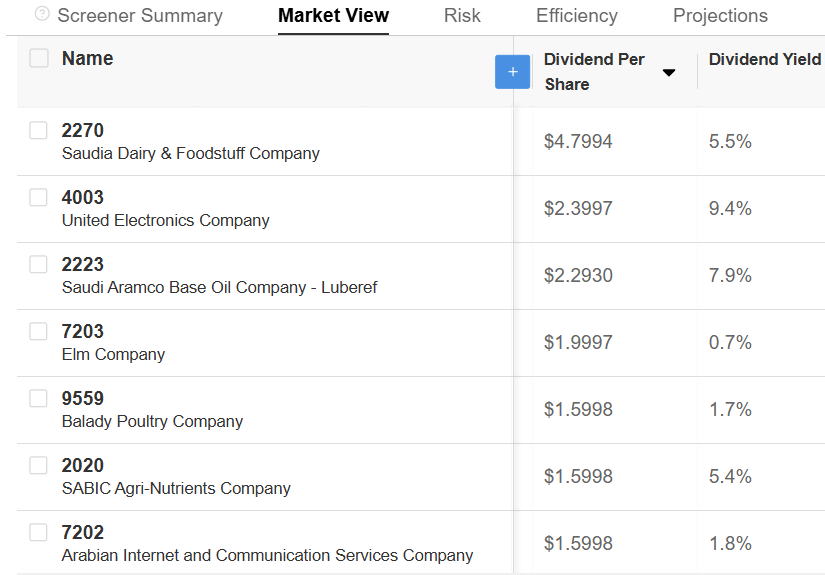825x575 pixels.
Task: Open ticker 2223 link
Action: point(83,264)
